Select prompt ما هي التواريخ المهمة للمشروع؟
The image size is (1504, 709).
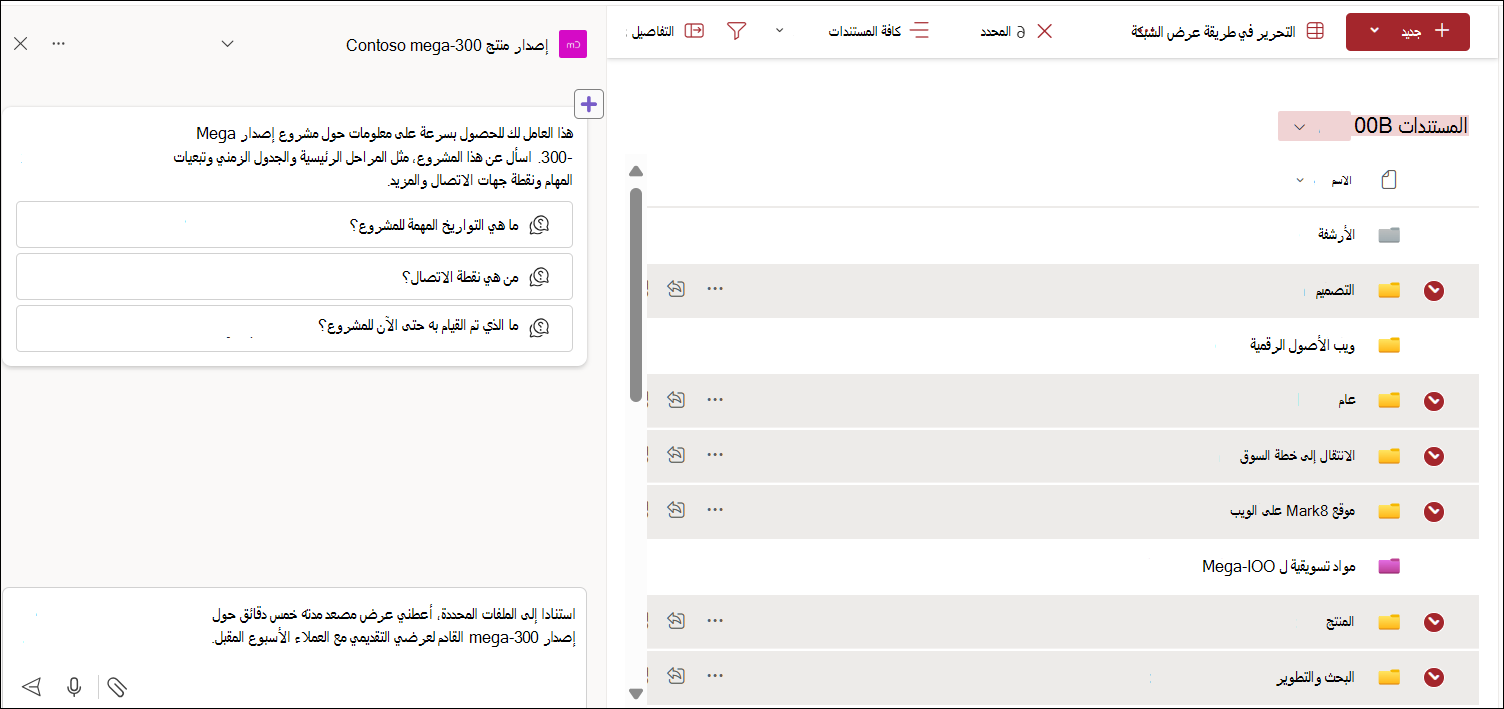click(x=294, y=225)
